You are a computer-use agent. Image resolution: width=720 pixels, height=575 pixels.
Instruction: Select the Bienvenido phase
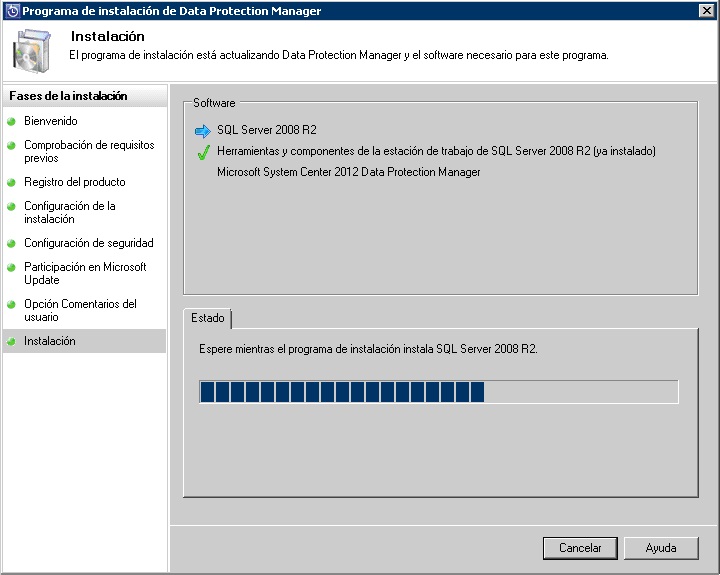(x=51, y=121)
